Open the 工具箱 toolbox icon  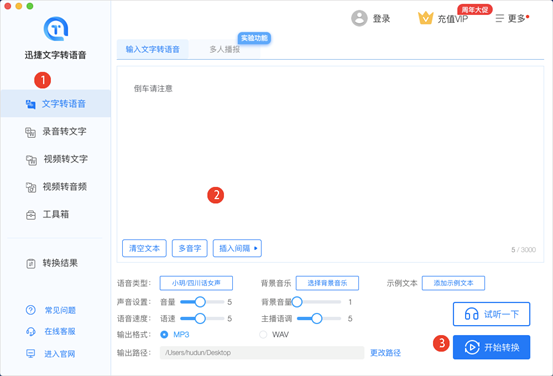pos(31,215)
